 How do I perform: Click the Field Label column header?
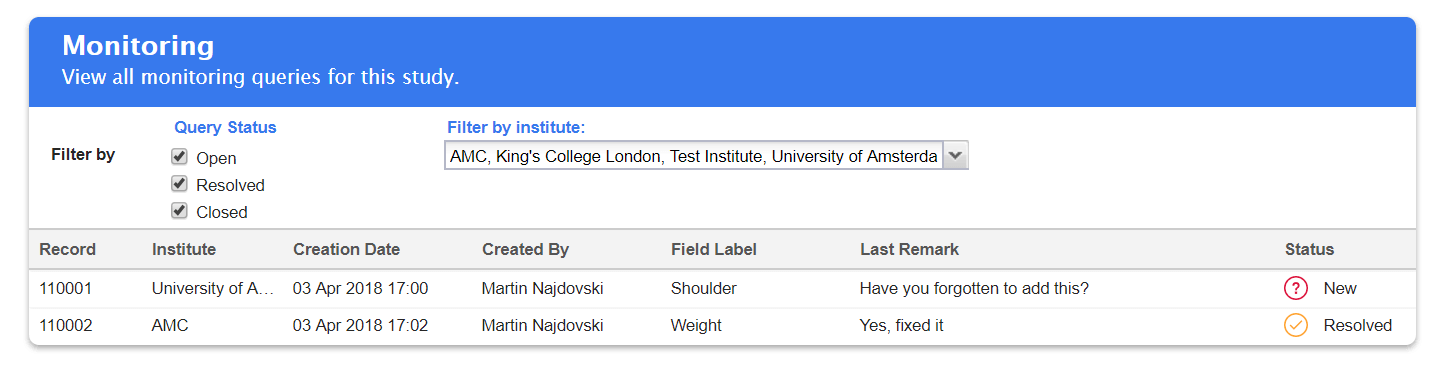[x=714, y=250]
